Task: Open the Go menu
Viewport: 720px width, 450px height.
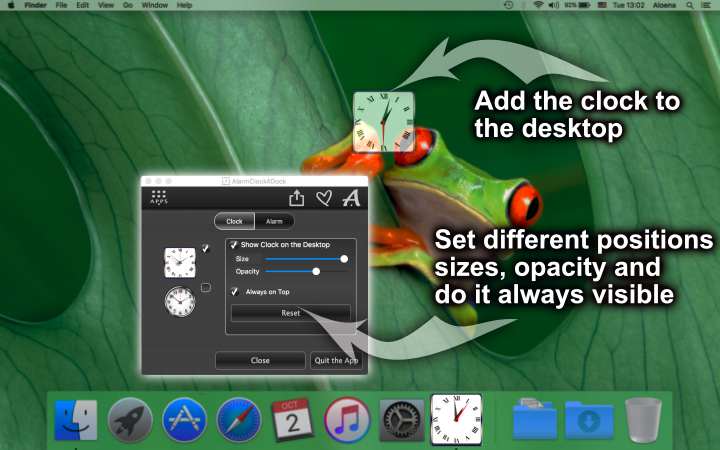Action: click(x=128, y=5)
